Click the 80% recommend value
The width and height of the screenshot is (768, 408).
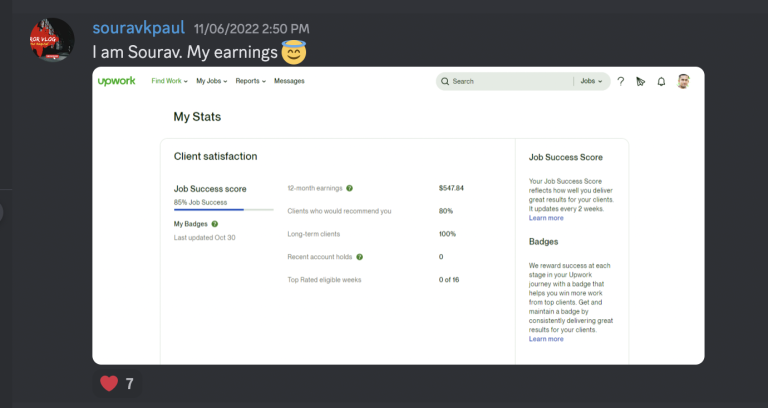[x=446, y=211]
